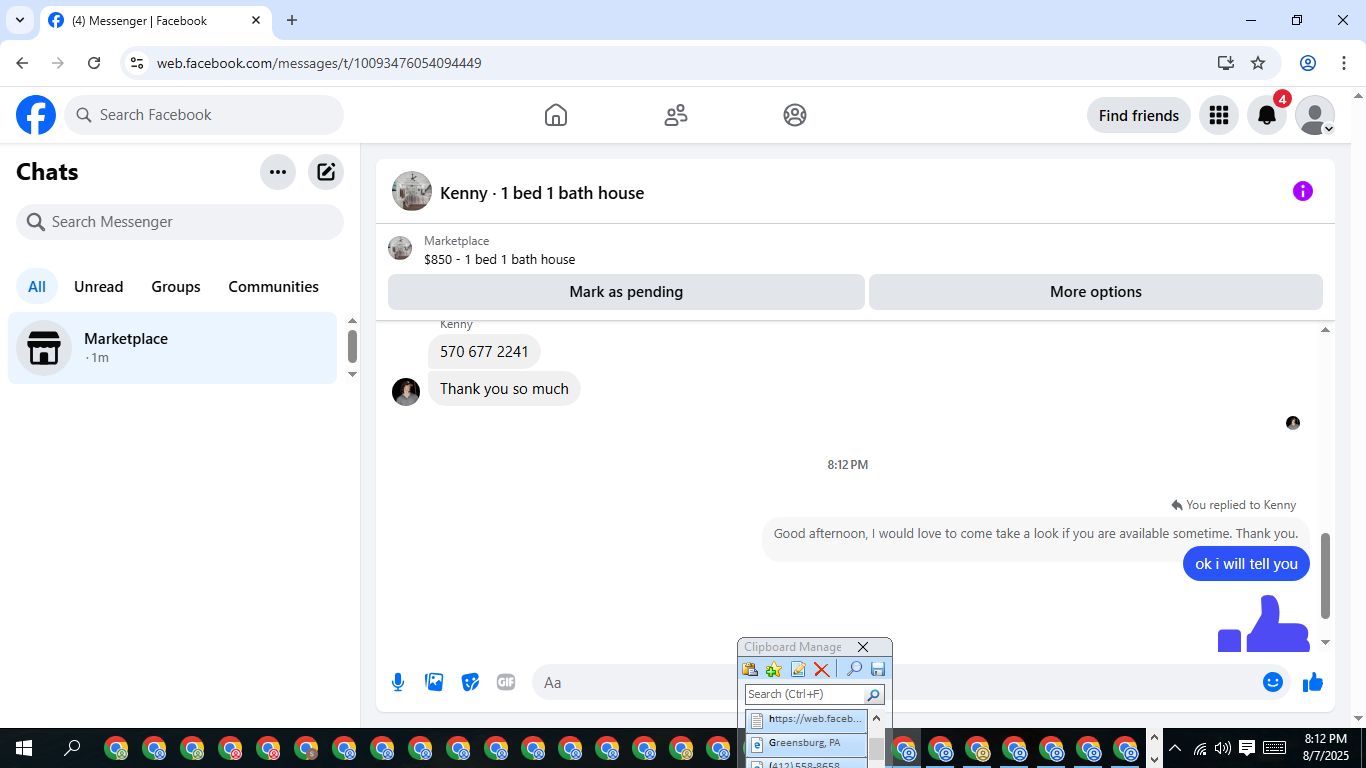Image resolution: width=1366 pixels, height=768 pixels.
Task: Open a new browser tab
Action: pyautogui.click(x=292, y=20)
